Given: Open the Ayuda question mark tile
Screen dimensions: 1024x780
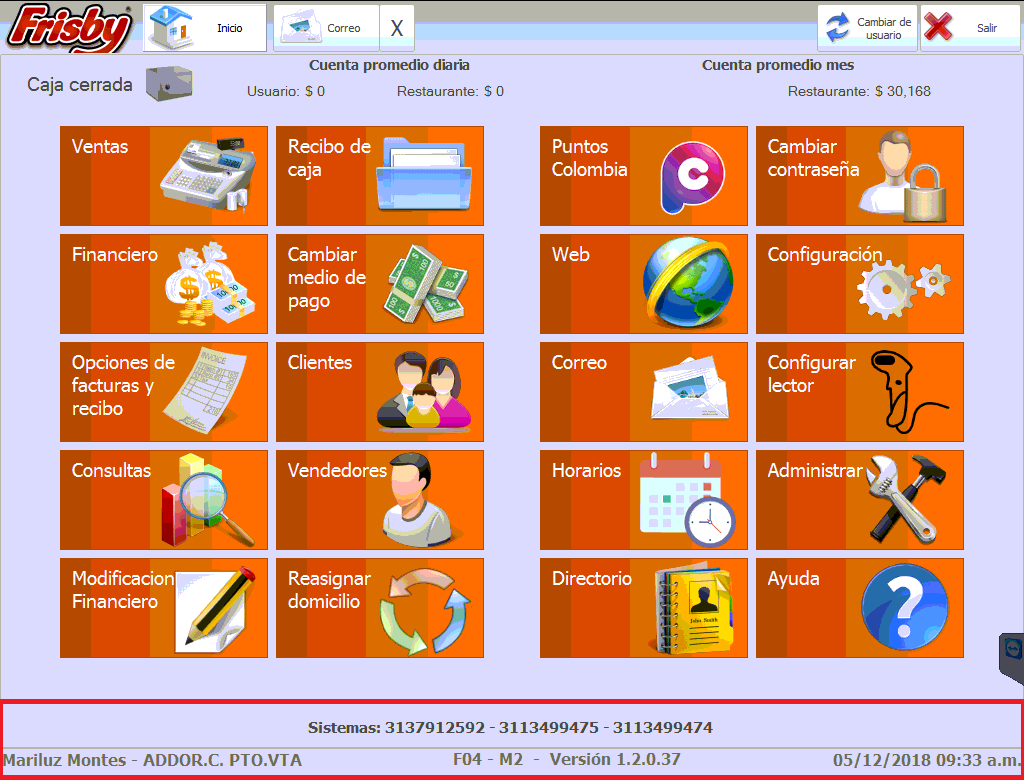Looking at the screenshot, I should click(x=860, y=608).
